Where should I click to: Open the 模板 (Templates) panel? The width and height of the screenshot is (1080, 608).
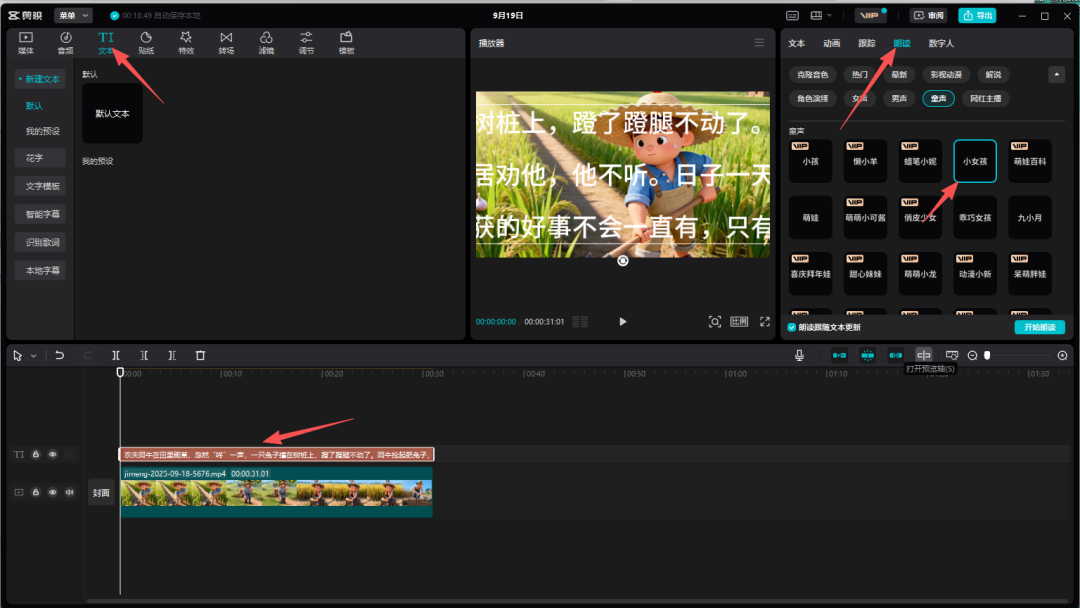click(346, 43)
